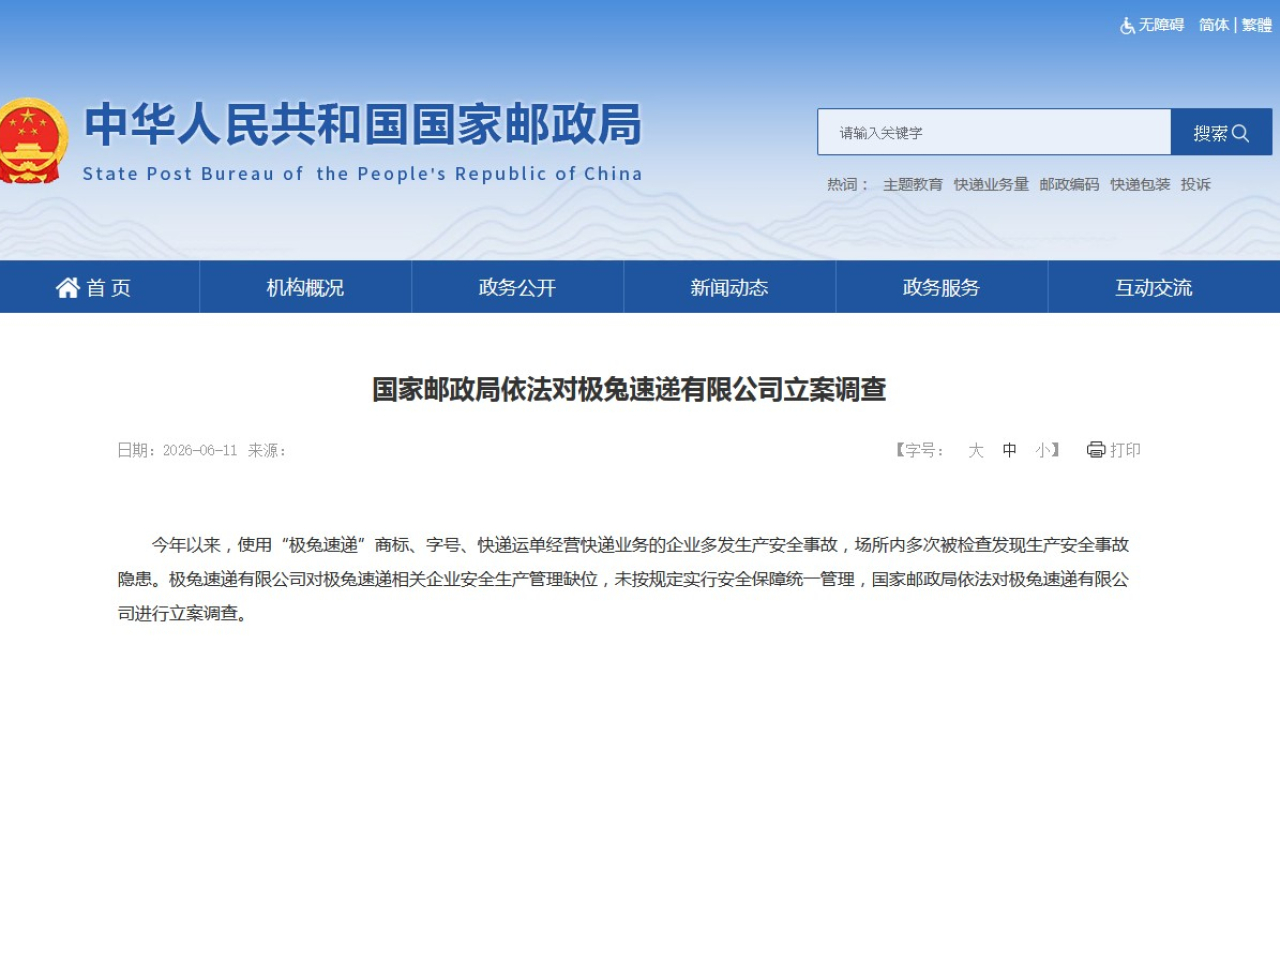Set font size to 大 large

click(976, 450)
